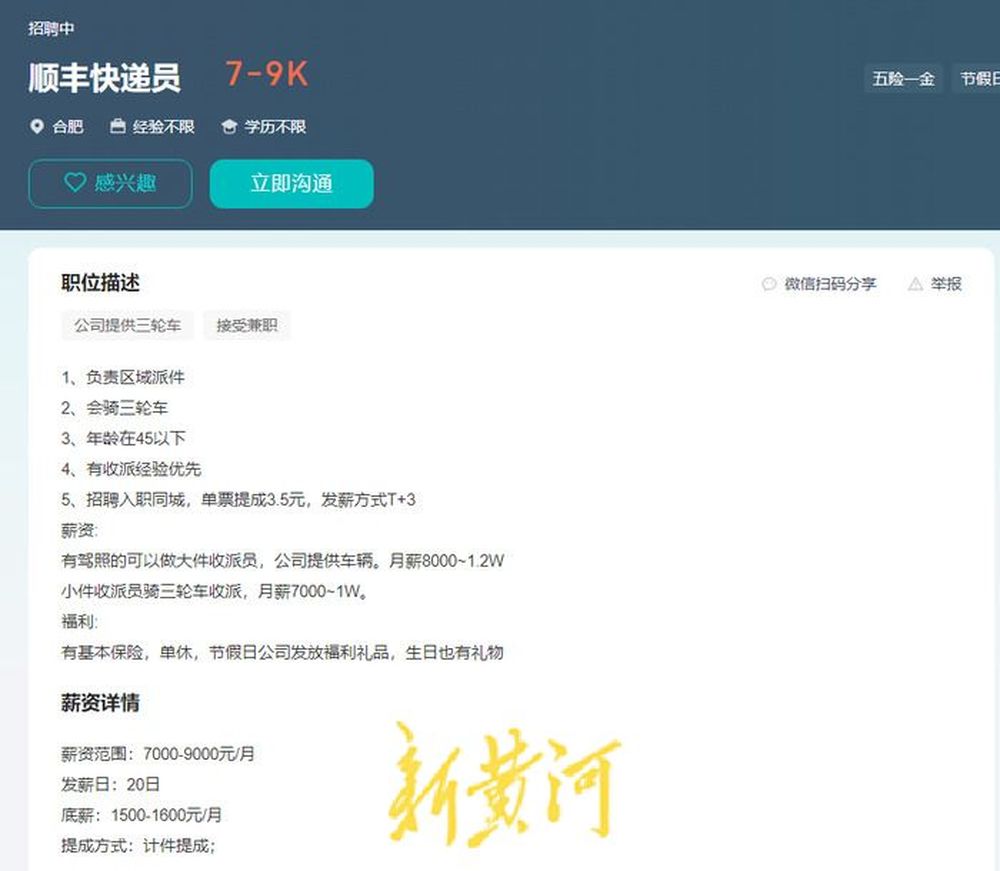Click 提成方式：计件提成
Viewport: 1000px width, 871px height.
[138, 846]
